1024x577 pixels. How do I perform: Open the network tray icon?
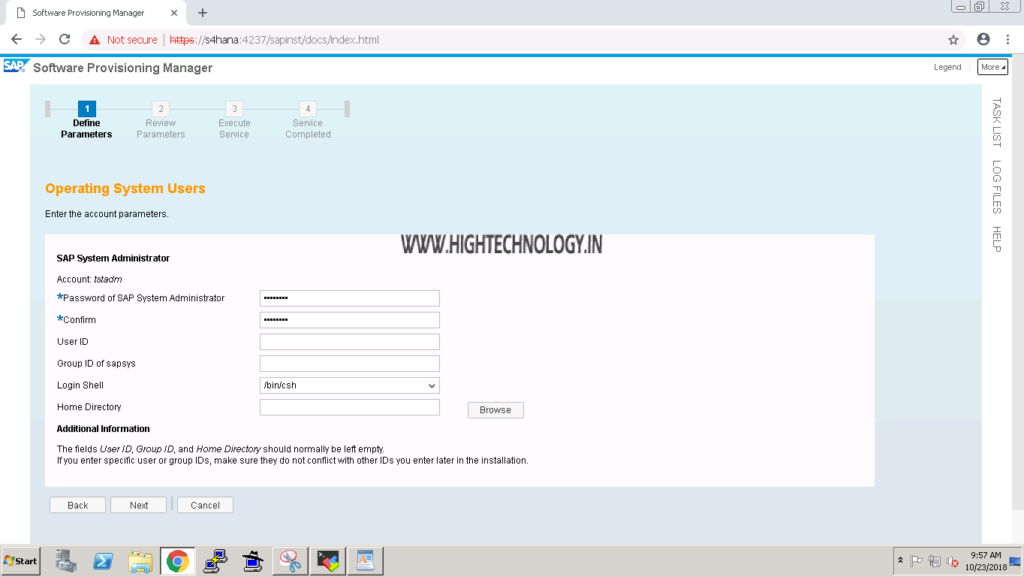935,561
